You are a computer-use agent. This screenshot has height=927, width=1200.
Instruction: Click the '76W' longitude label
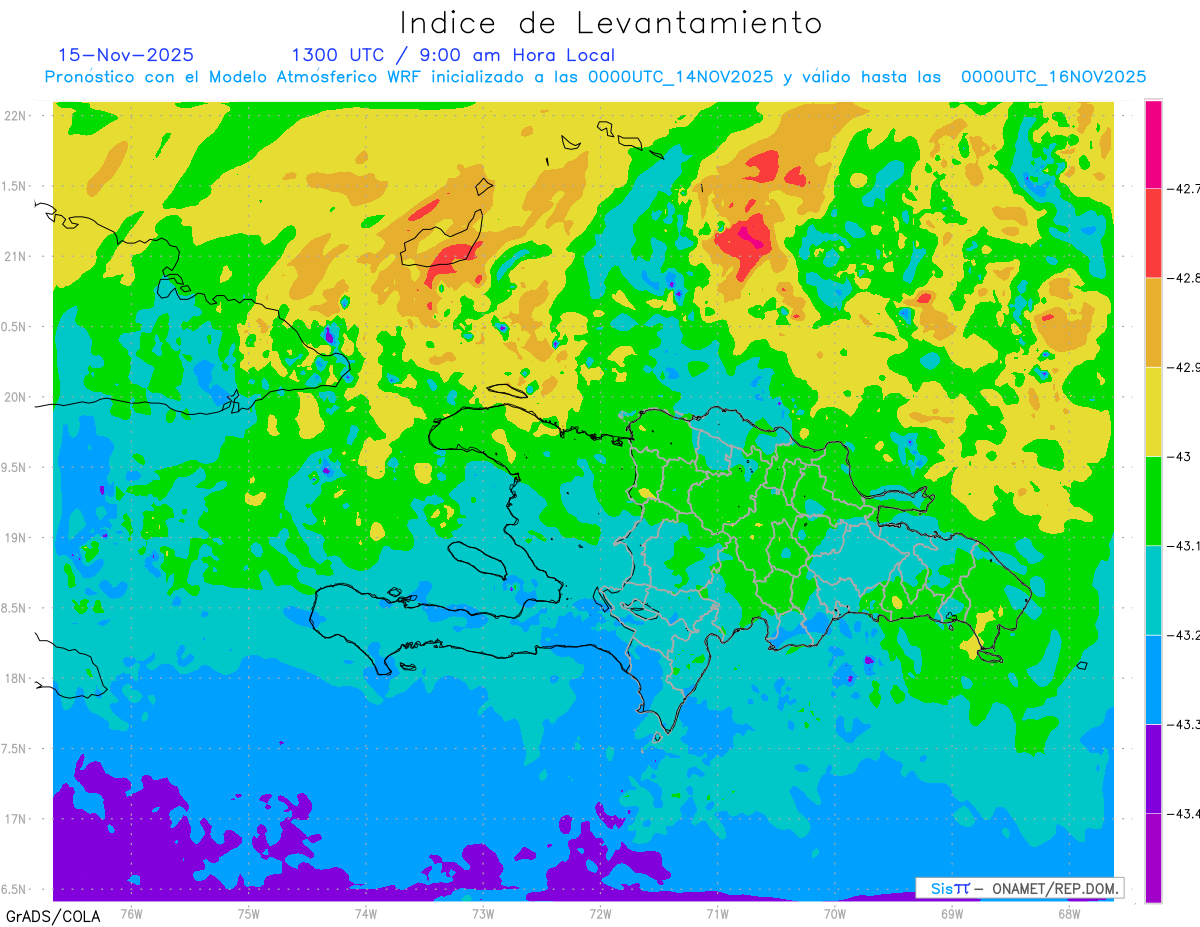pyautogui.click(x=131, y=914)
